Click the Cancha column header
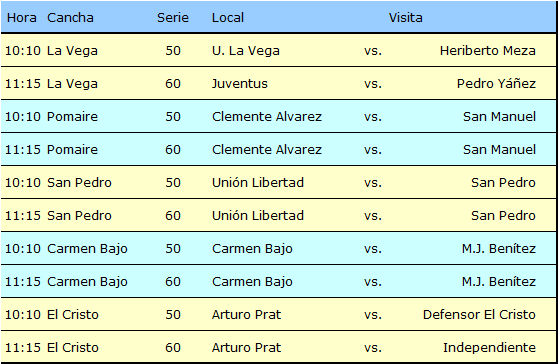This screenshot has height=364, width=558. 70,17
